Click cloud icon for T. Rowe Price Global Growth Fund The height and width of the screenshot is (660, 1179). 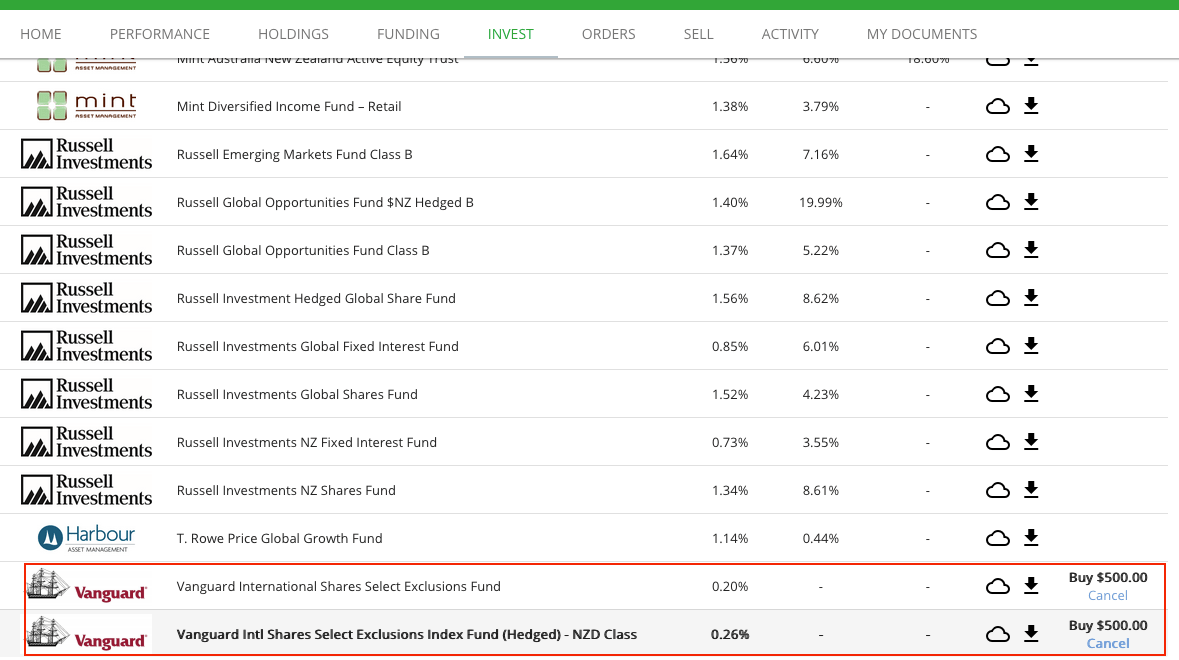(x=997, y=538)
